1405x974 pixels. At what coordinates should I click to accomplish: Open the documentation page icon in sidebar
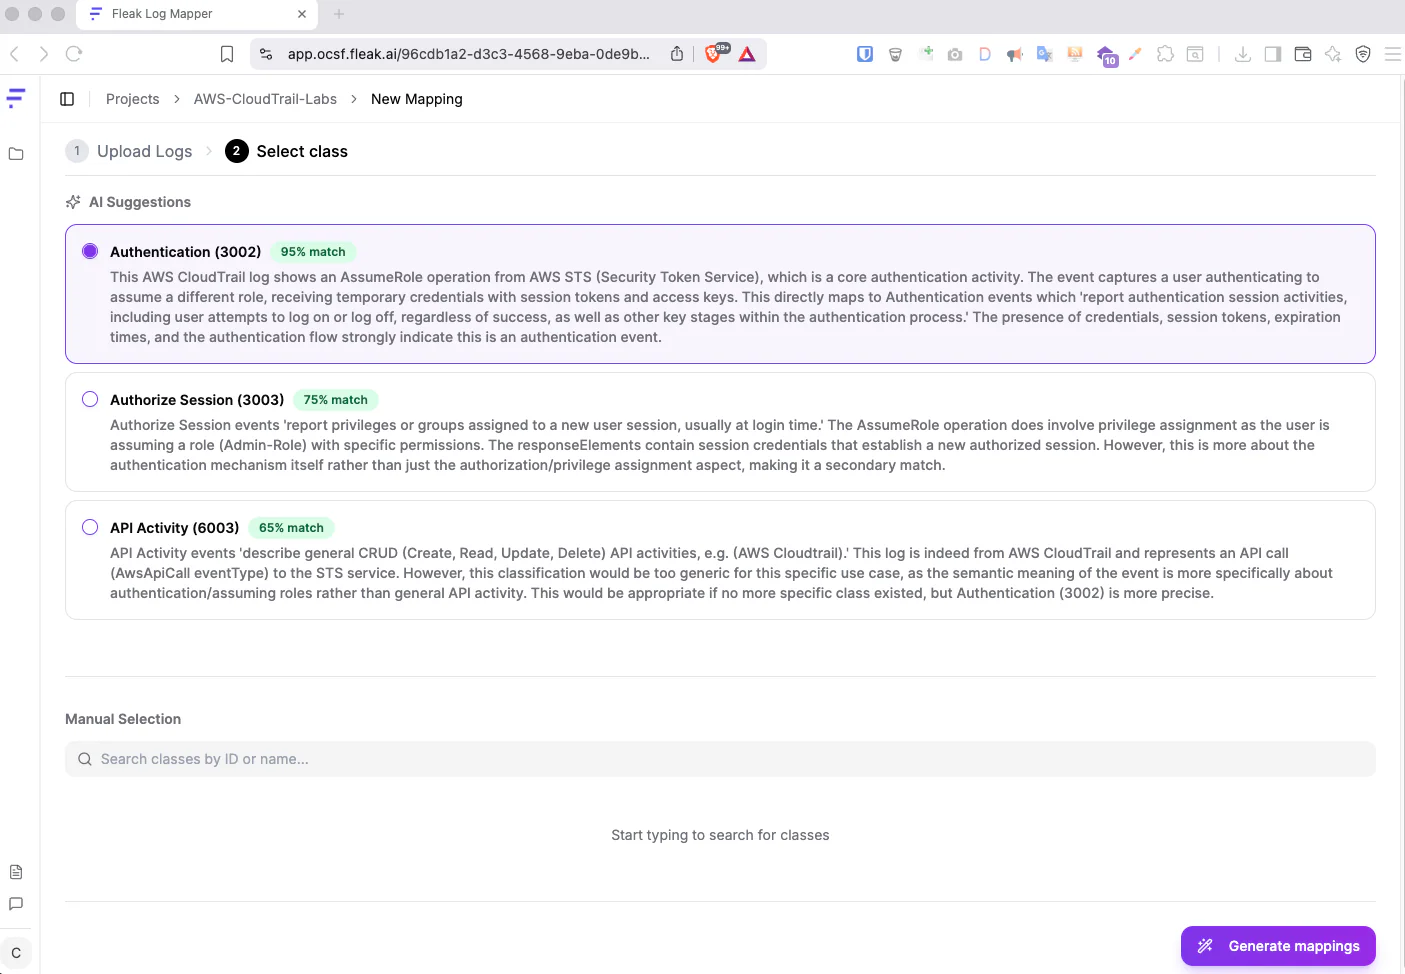pos(16,872)
